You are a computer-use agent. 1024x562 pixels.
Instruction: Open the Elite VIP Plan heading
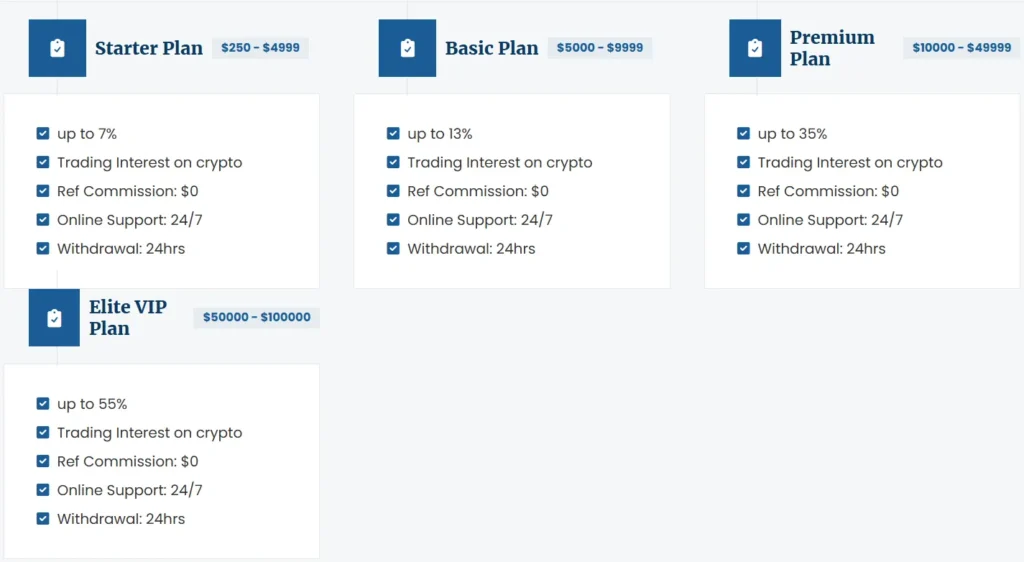[128, 318]
